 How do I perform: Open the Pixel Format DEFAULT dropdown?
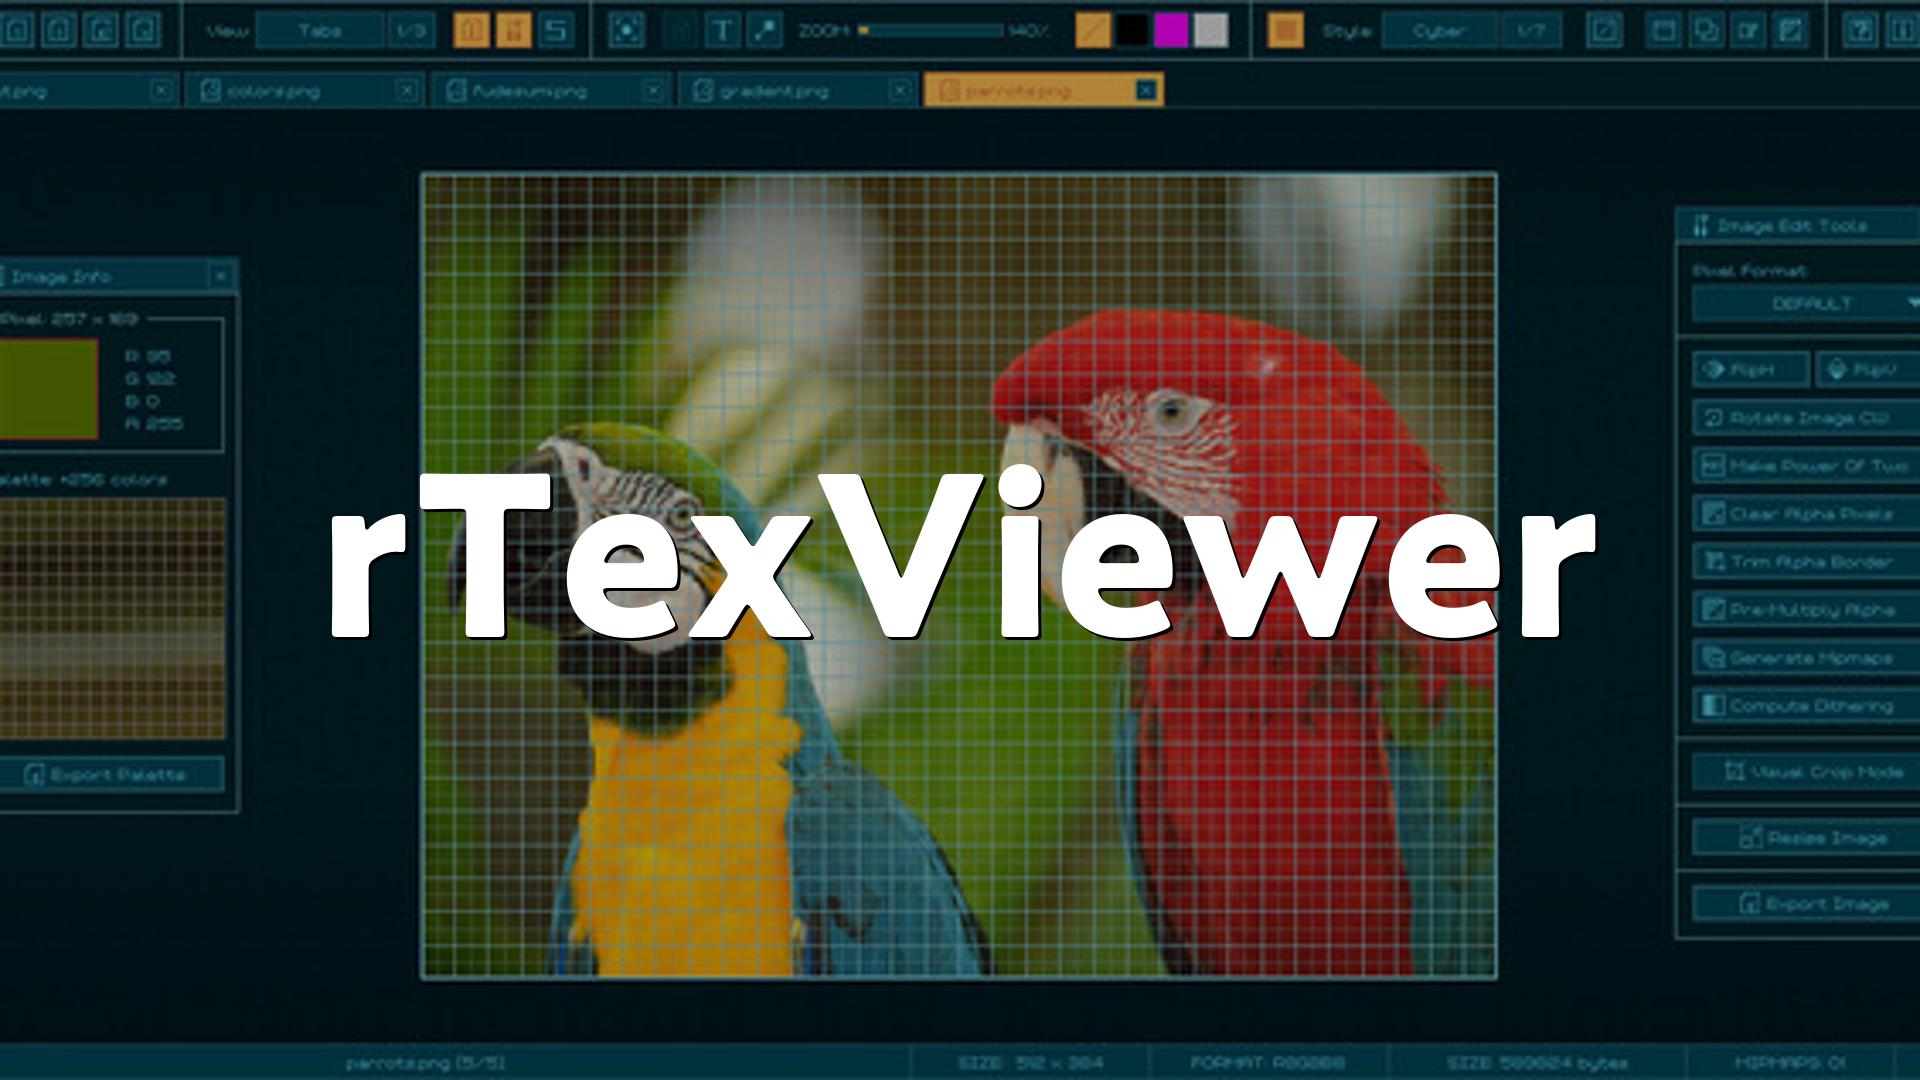click(x=1810, y=303)
